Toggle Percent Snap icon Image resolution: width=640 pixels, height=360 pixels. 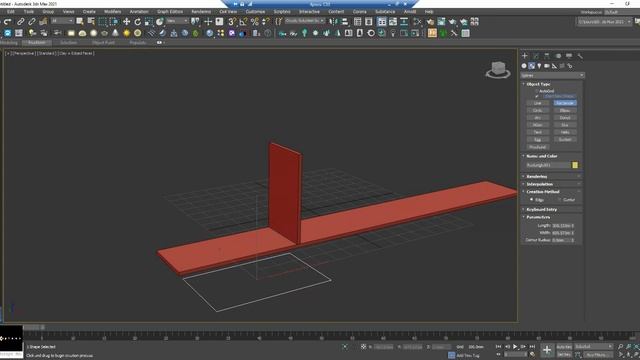click(255, 22)
